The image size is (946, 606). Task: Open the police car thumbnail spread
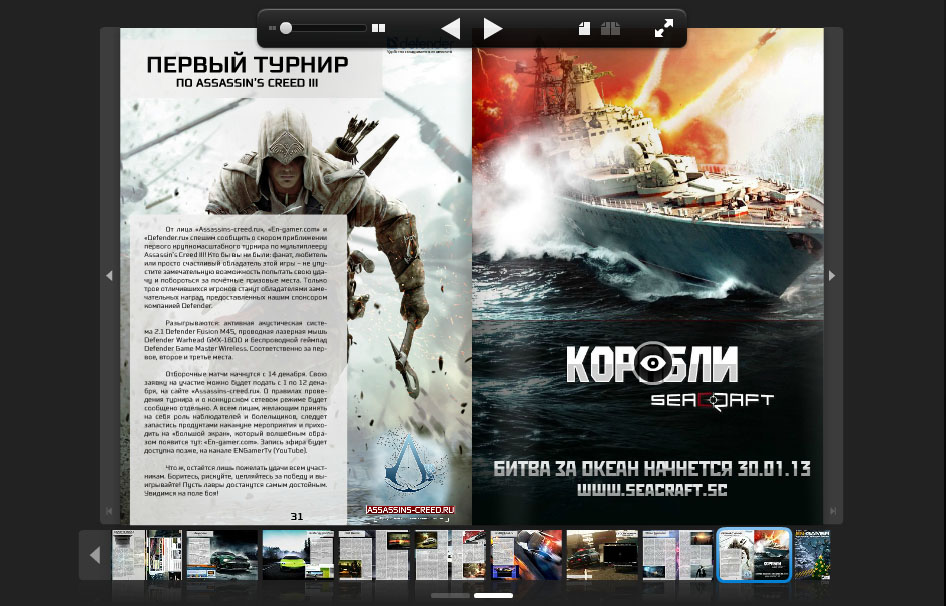click(x=526, y=555)
